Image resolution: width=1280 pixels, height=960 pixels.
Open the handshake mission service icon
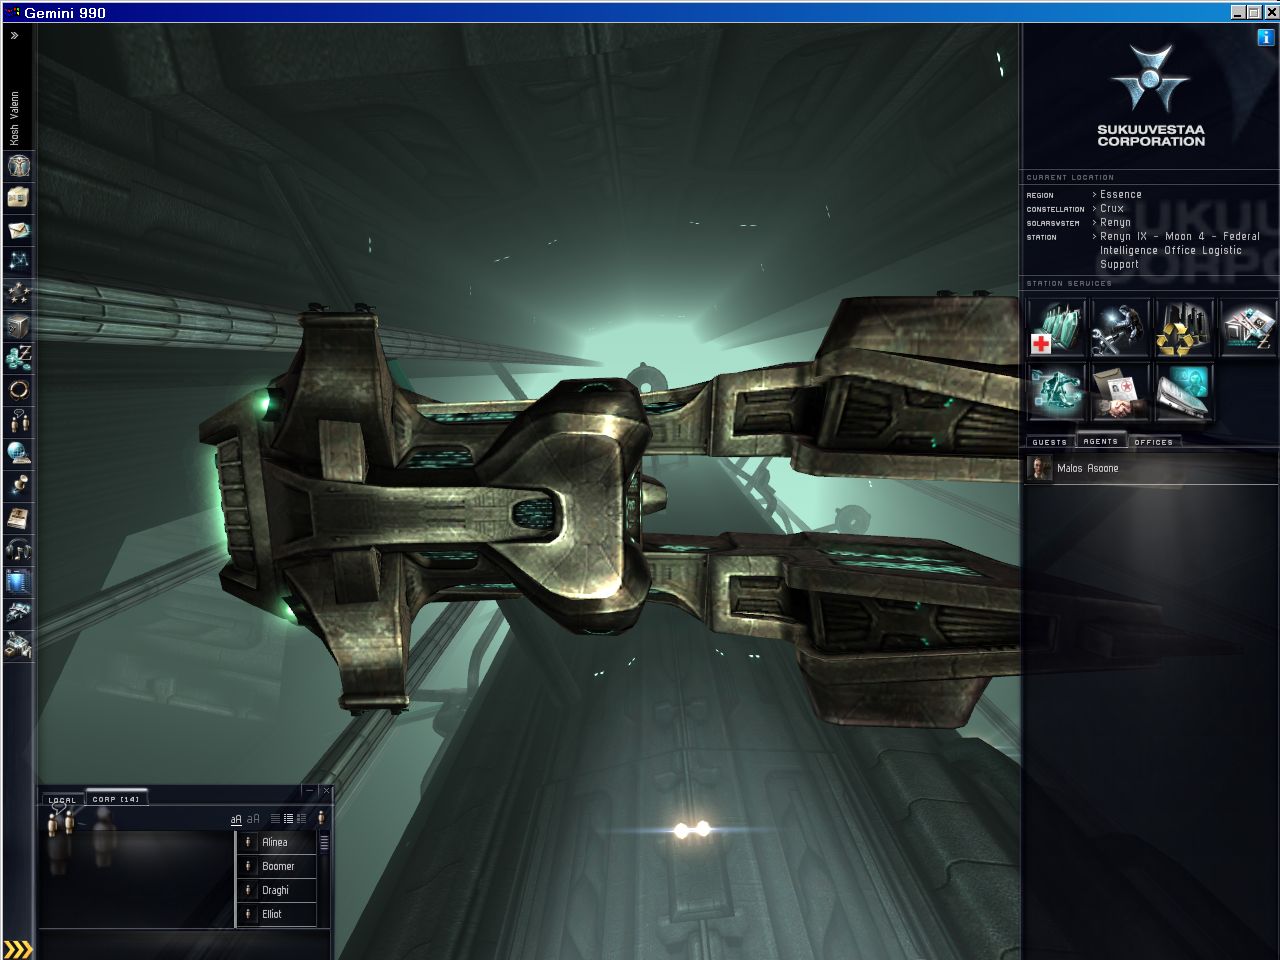(1120, 392)
